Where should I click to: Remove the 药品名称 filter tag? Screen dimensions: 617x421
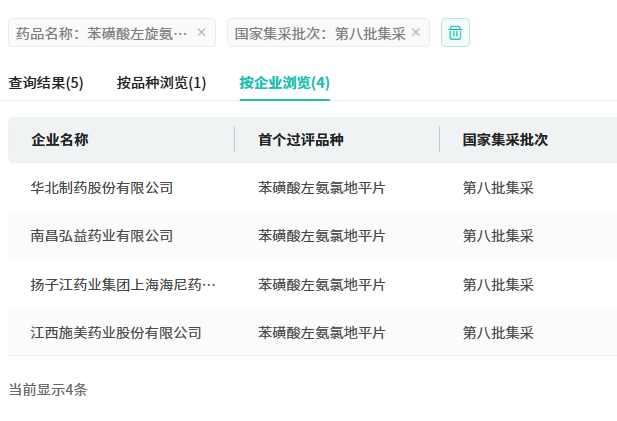pyautogui.click(x=201, y=32)
